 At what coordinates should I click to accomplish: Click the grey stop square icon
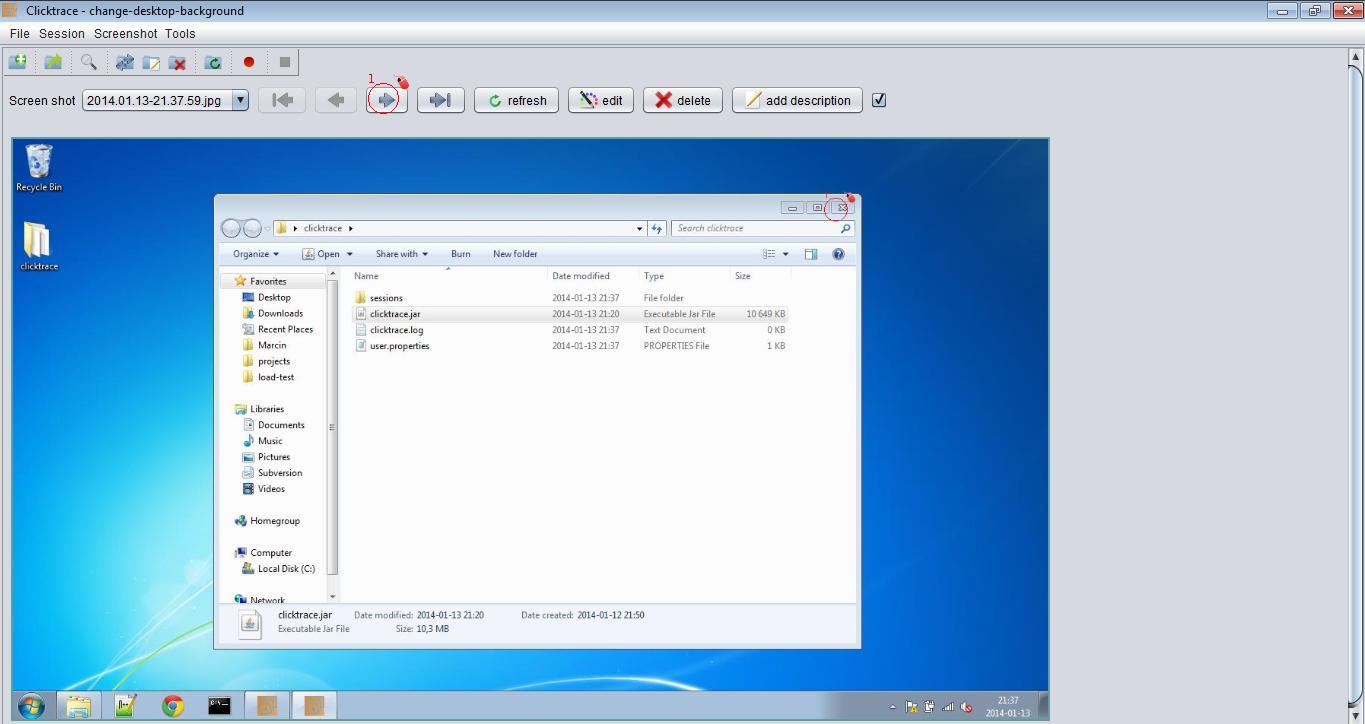[x=285, y=62]
